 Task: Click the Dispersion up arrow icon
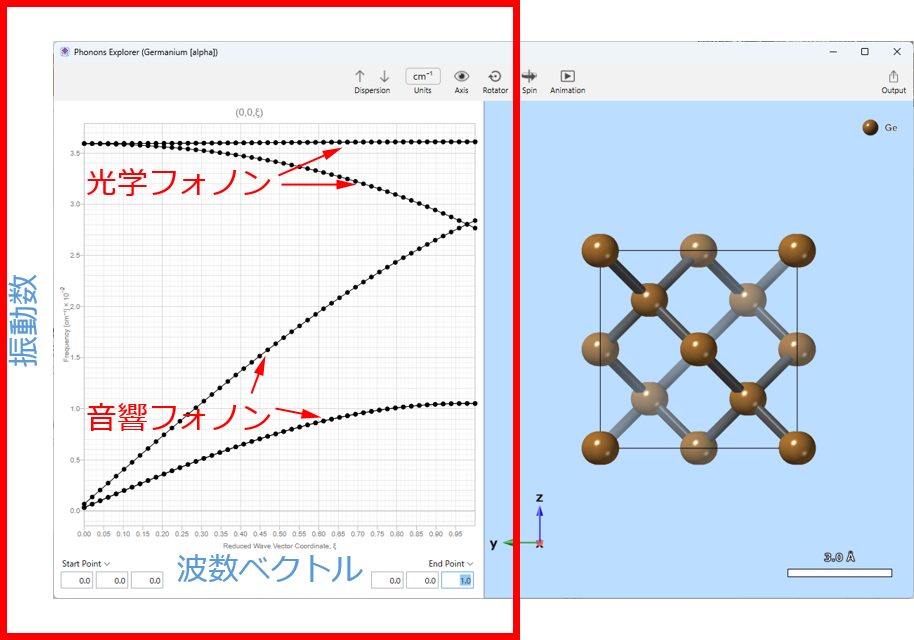[360, 76]
